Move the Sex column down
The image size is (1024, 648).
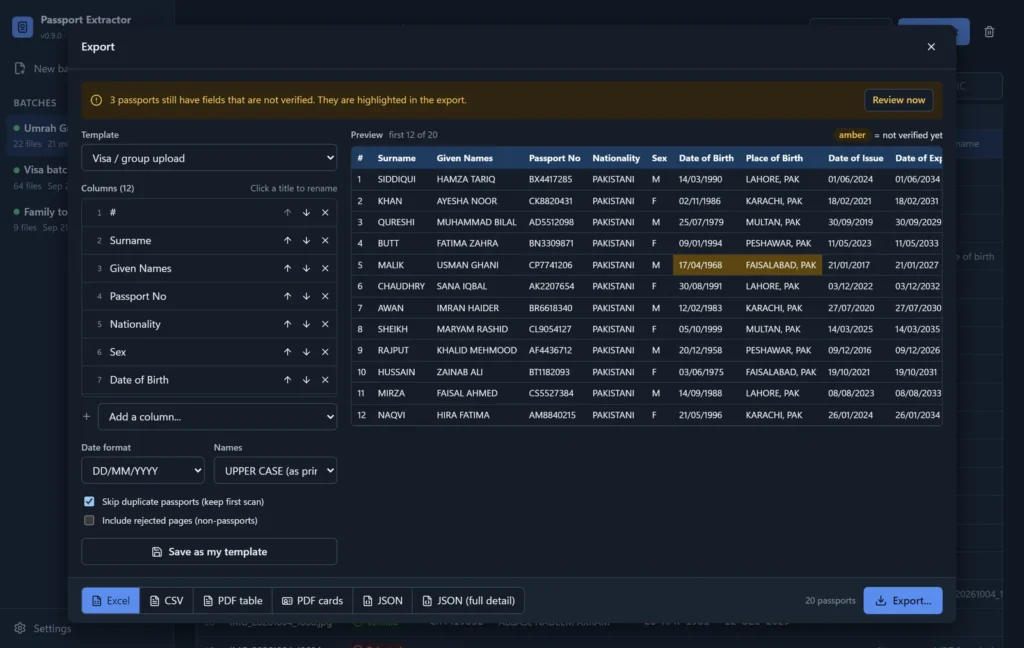pos(306,352)
